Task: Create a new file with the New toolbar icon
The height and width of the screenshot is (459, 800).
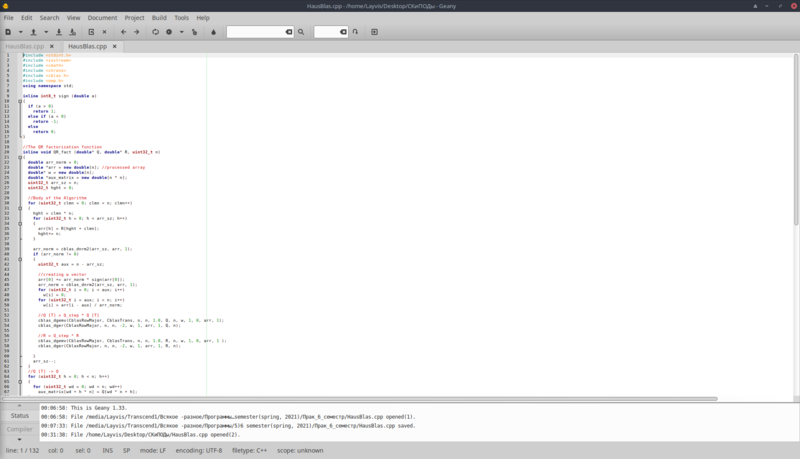Action: pyautogui.click(x=8, y=32)
